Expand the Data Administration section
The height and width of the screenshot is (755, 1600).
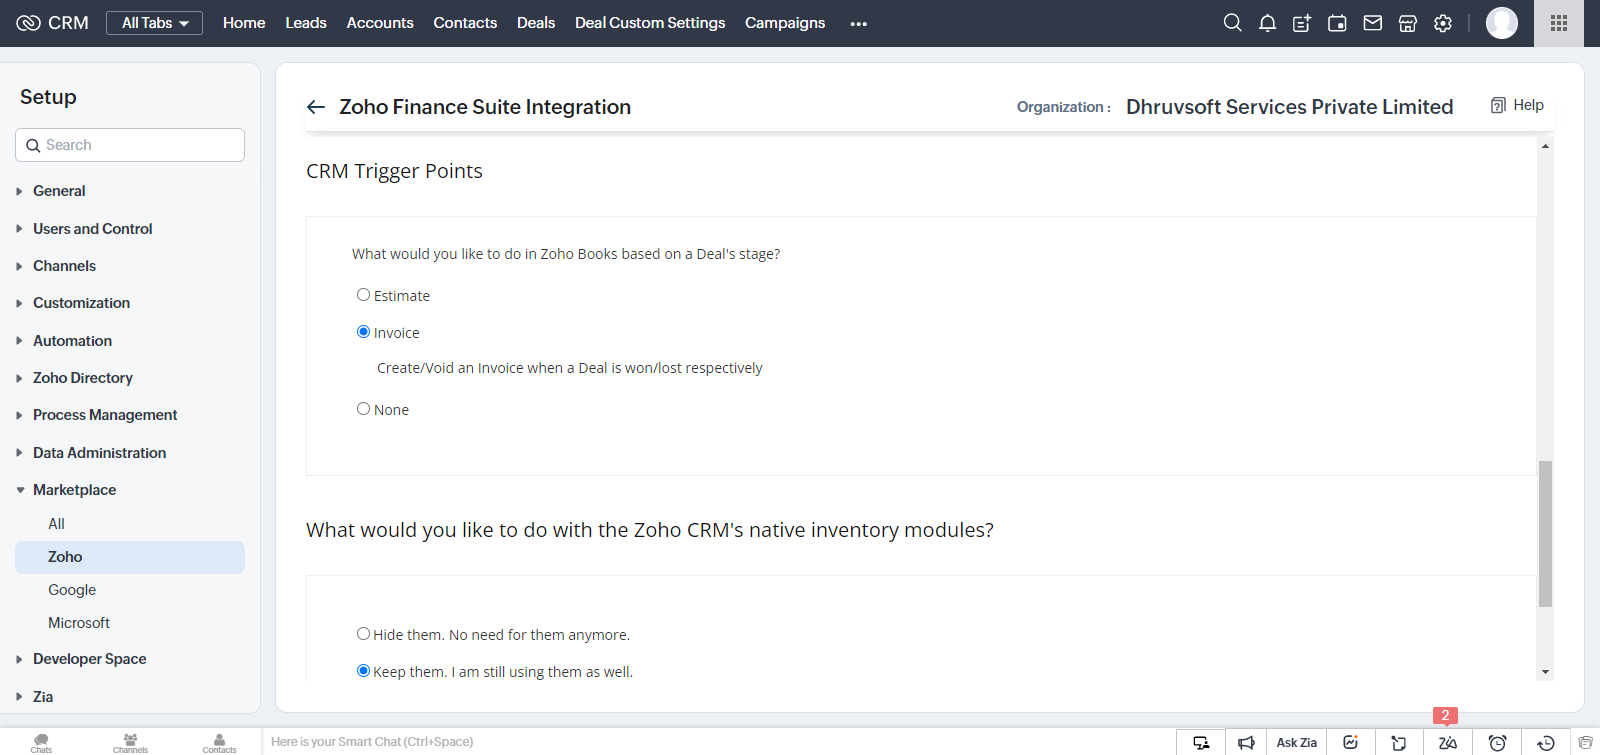[x=99, y=453]
